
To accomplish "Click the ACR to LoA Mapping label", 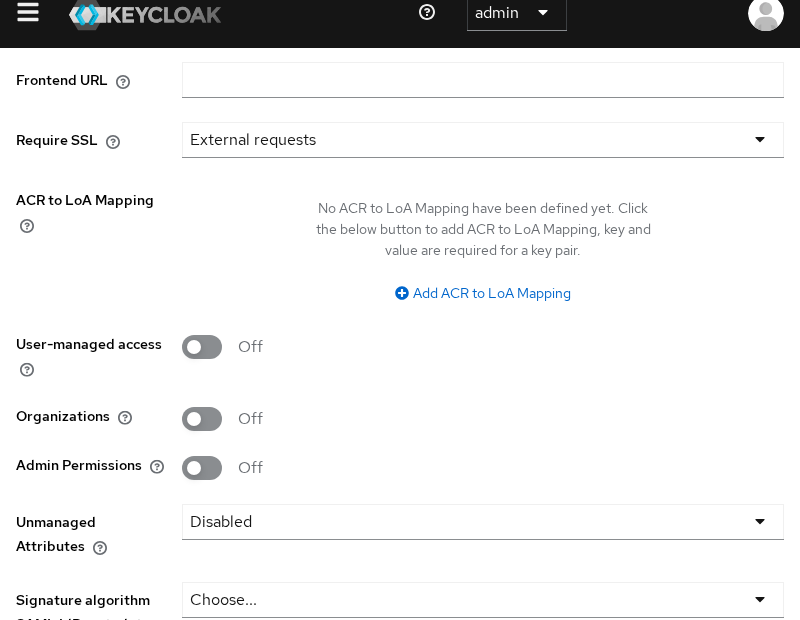I will [85, 200].
